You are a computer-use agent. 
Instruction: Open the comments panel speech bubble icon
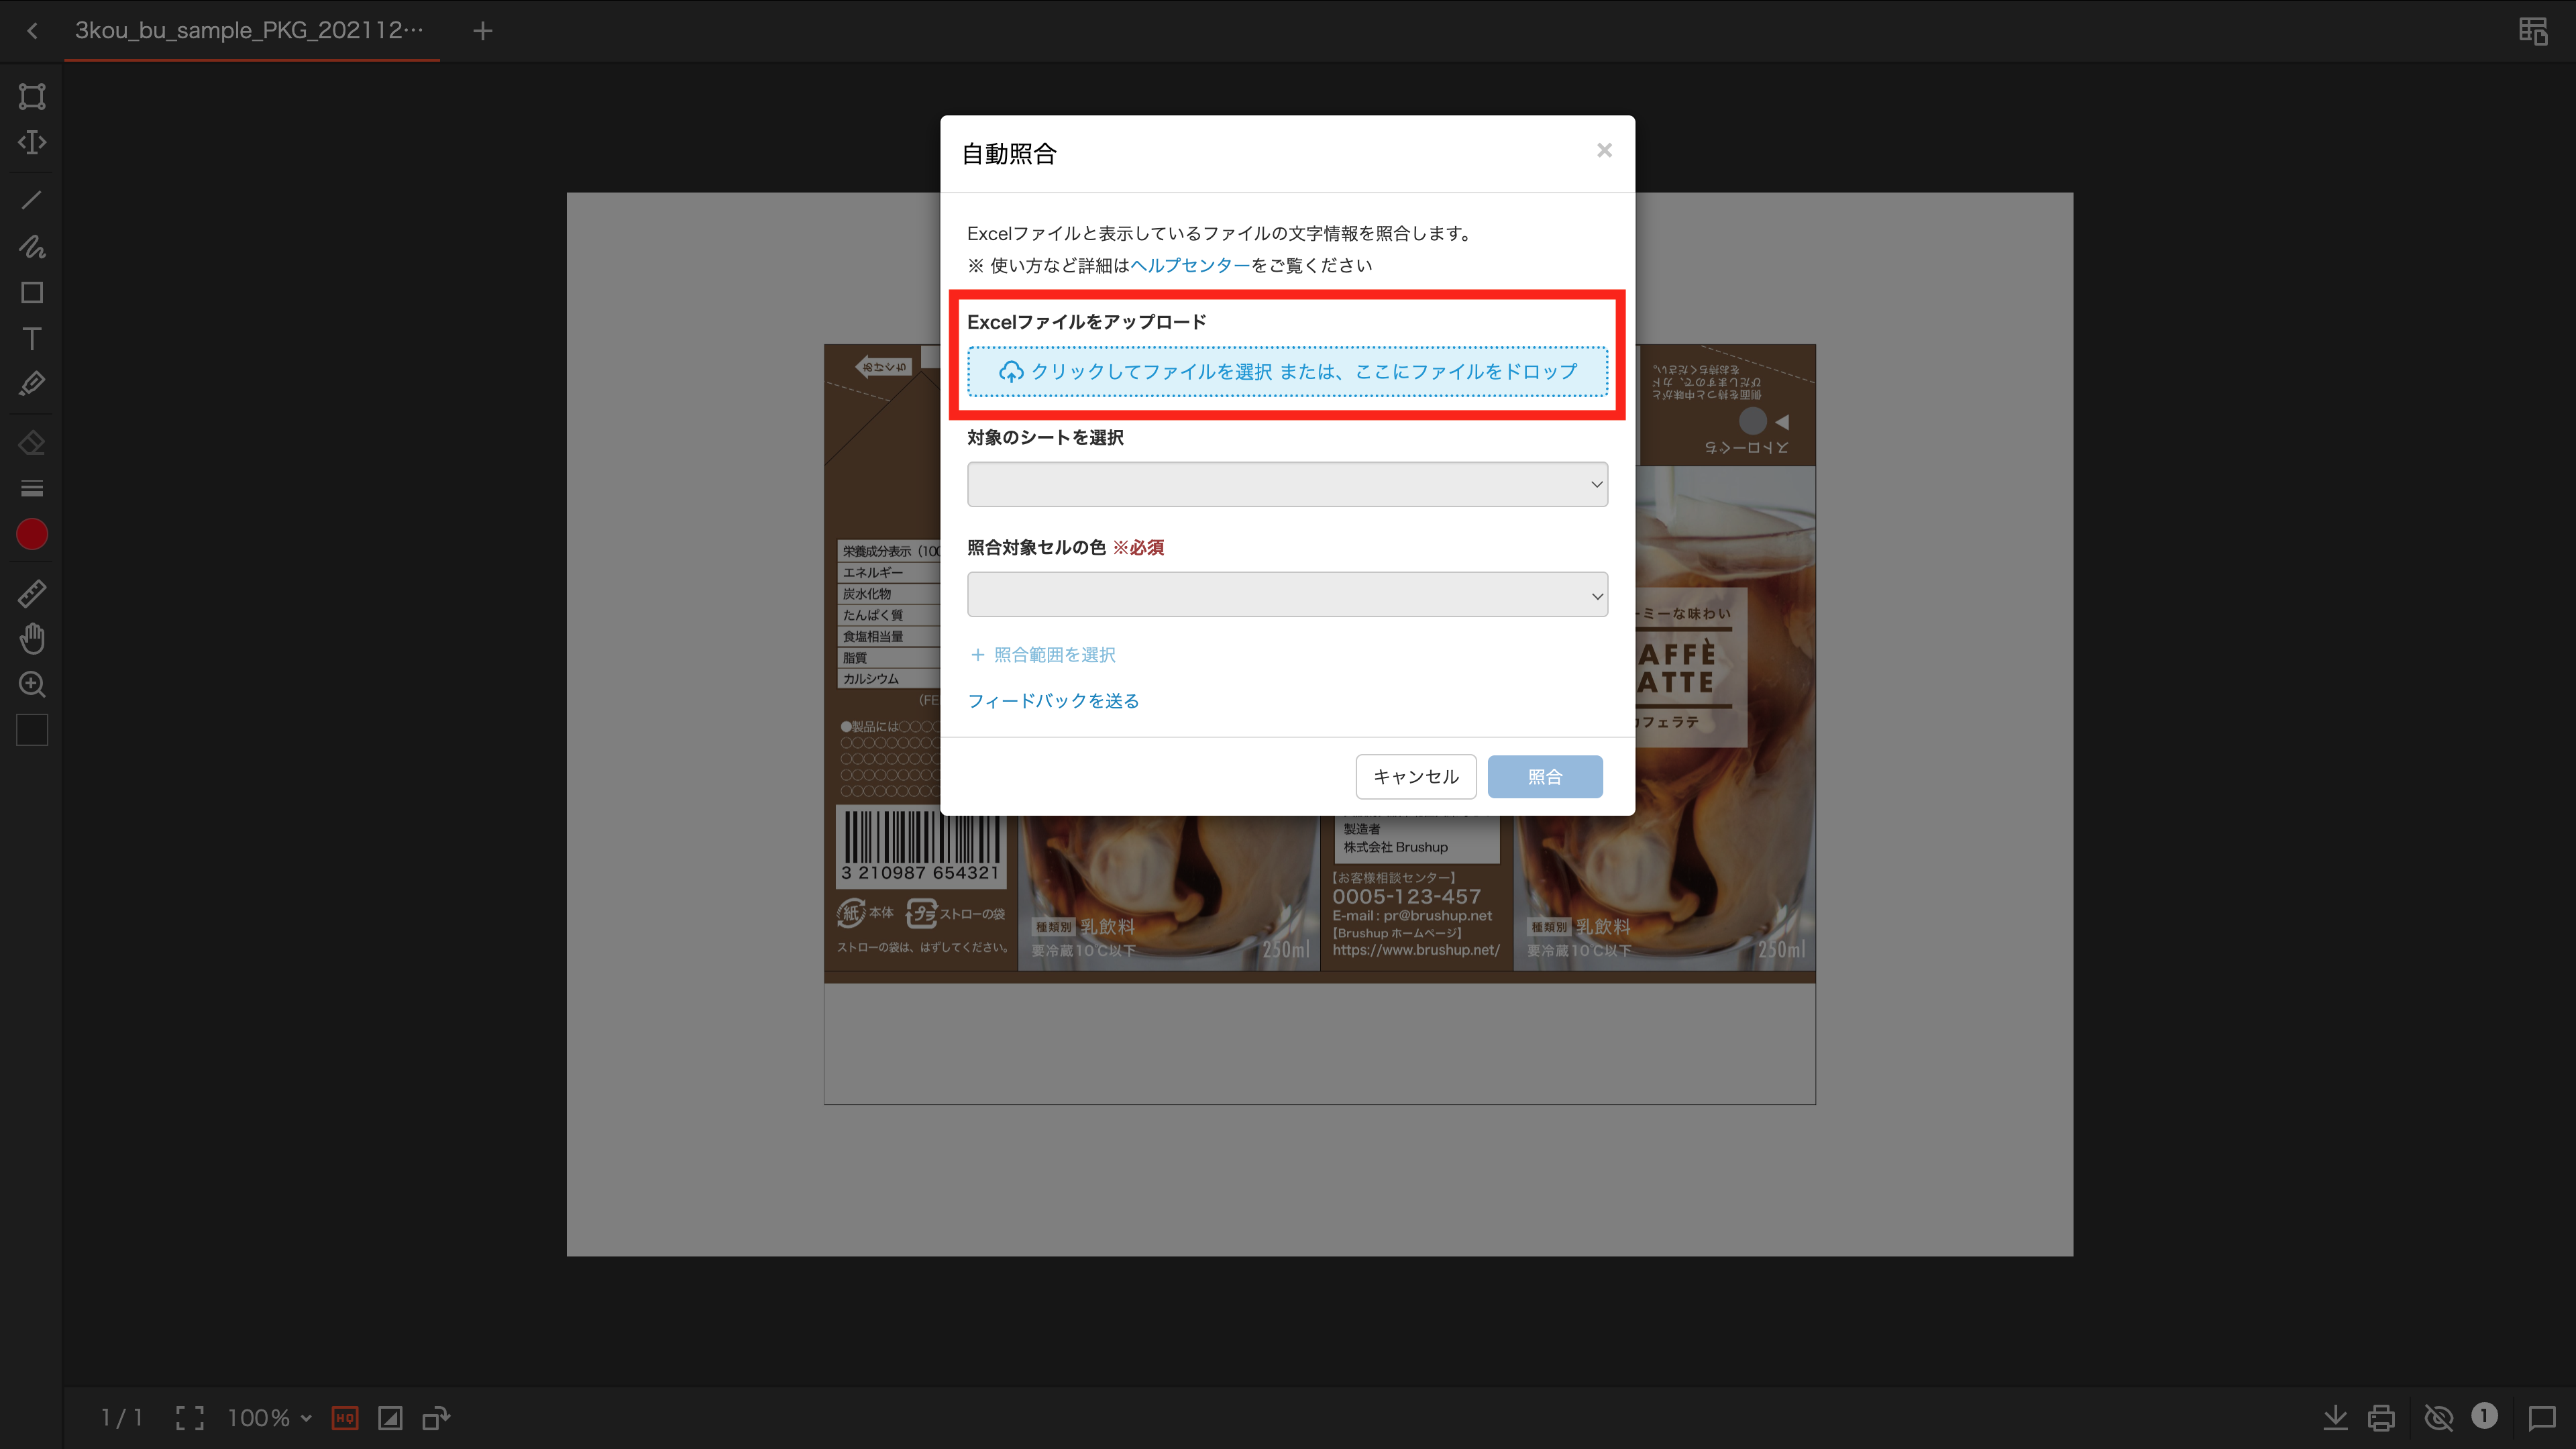2541,1418
